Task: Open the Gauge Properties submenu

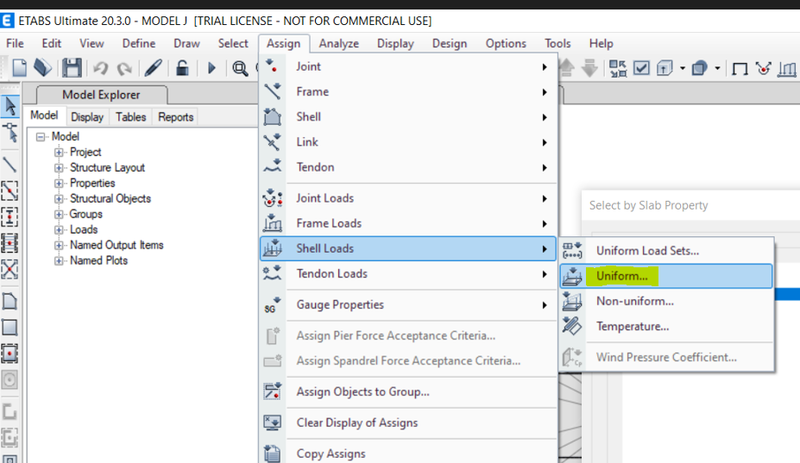Action: [408, 305]
